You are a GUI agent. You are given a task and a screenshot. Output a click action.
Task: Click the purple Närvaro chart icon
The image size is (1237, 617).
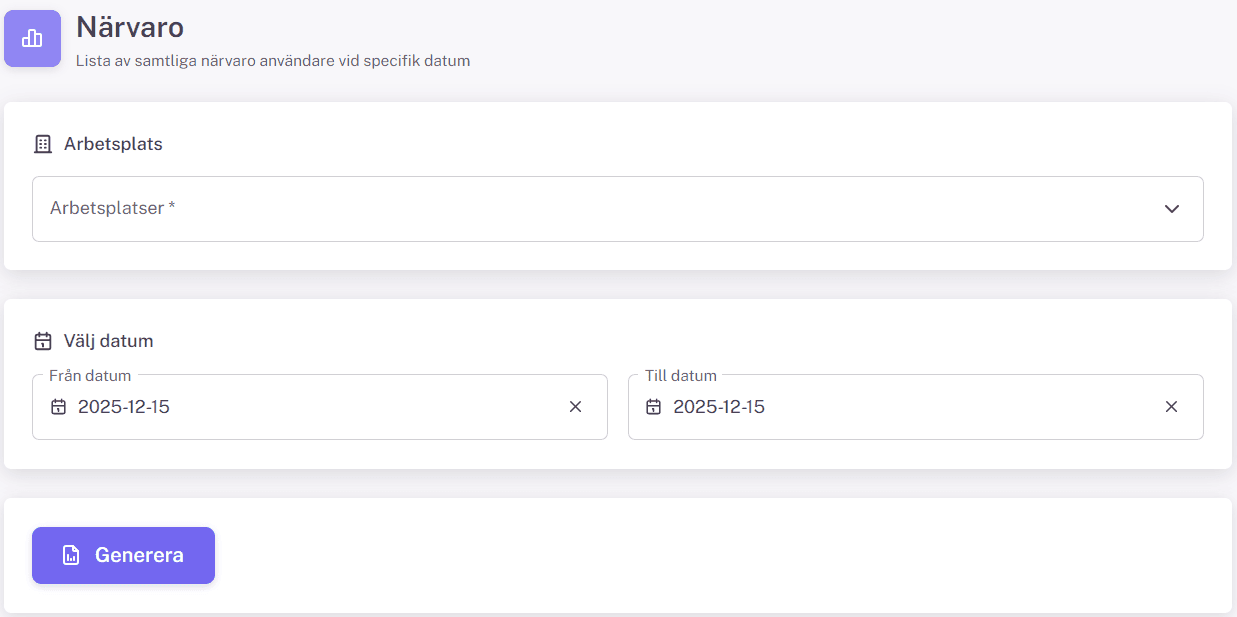pyautogui.click(x=32, y=39)
